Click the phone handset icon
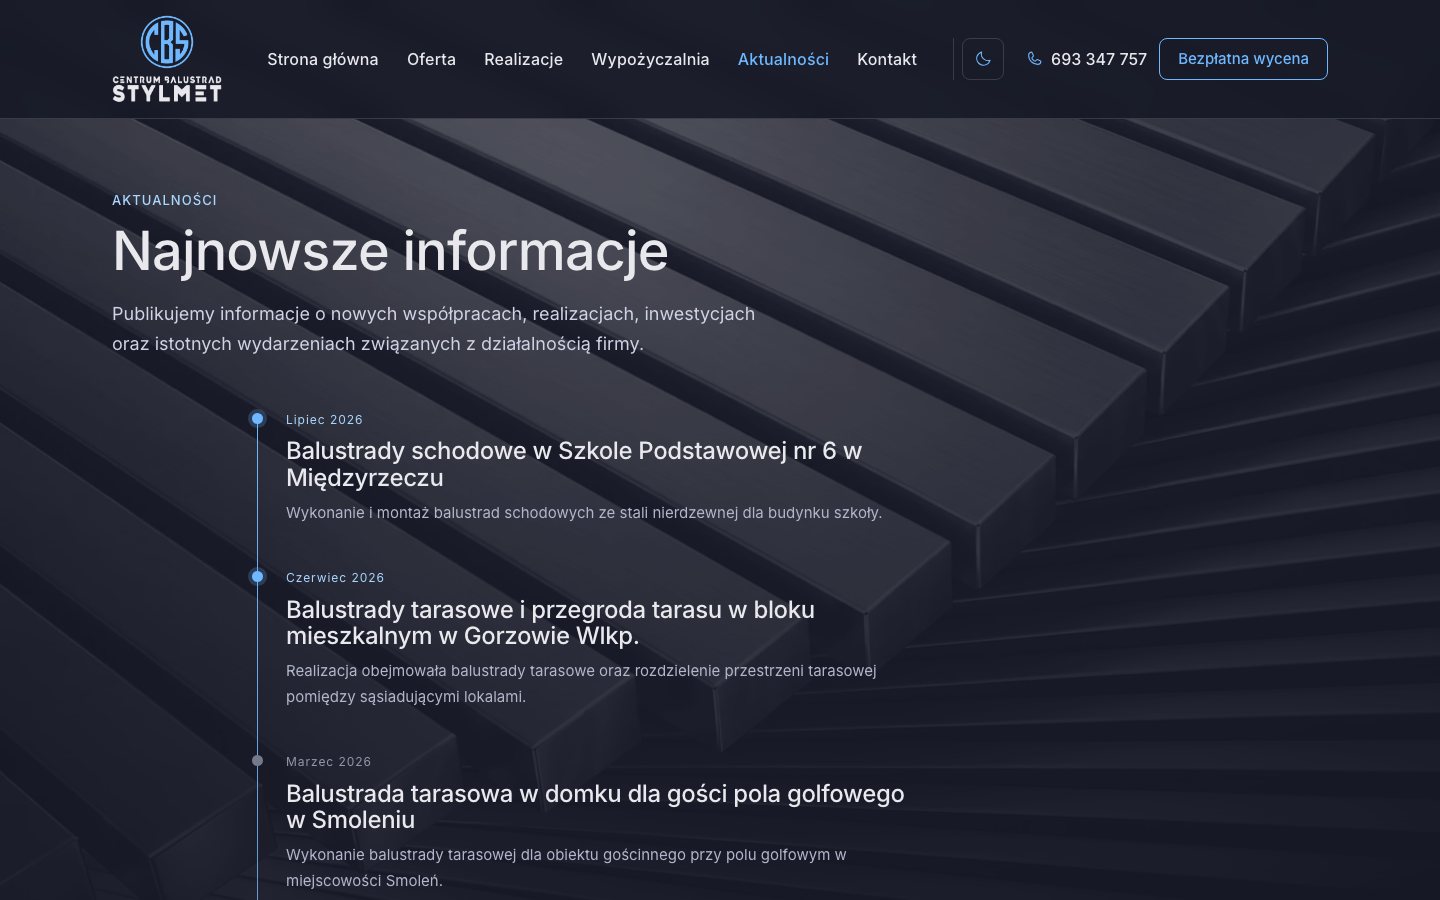 [x=1034, y=59]
